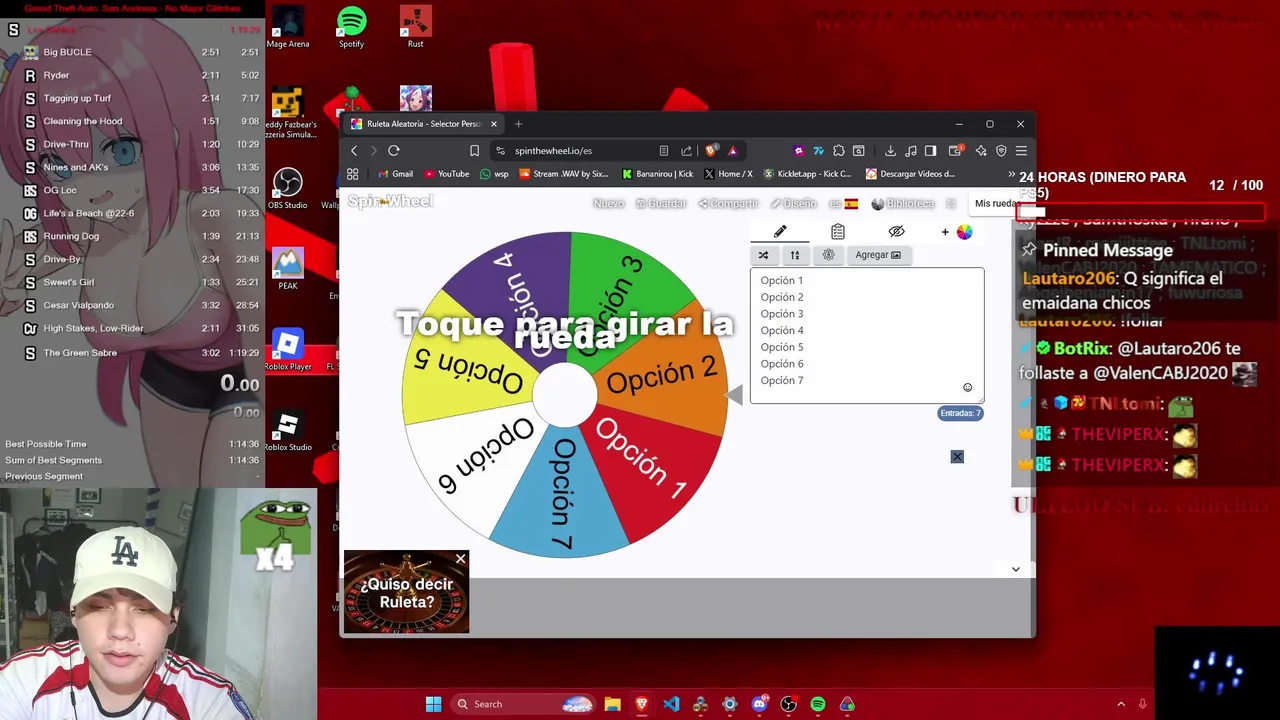This screenshot has width=1280, height=720.
Task: Open the Windows Start menu
Action: point(433,704)
